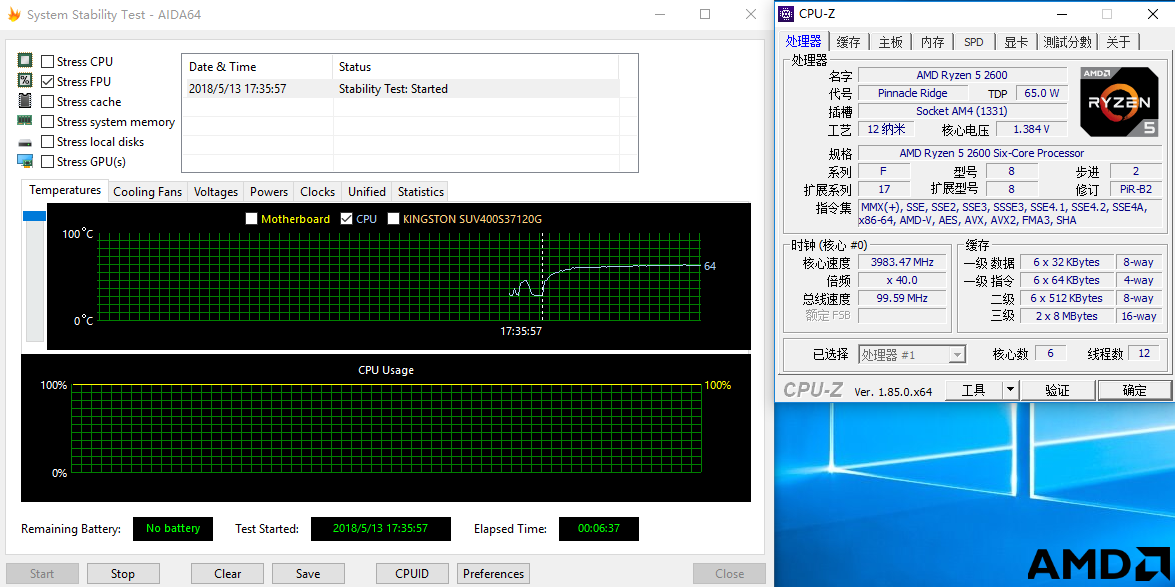Viewport: 1175px width, 587px height.
Task: Enable the Stress system memory checkbox
Action: (x=47, y=121)
